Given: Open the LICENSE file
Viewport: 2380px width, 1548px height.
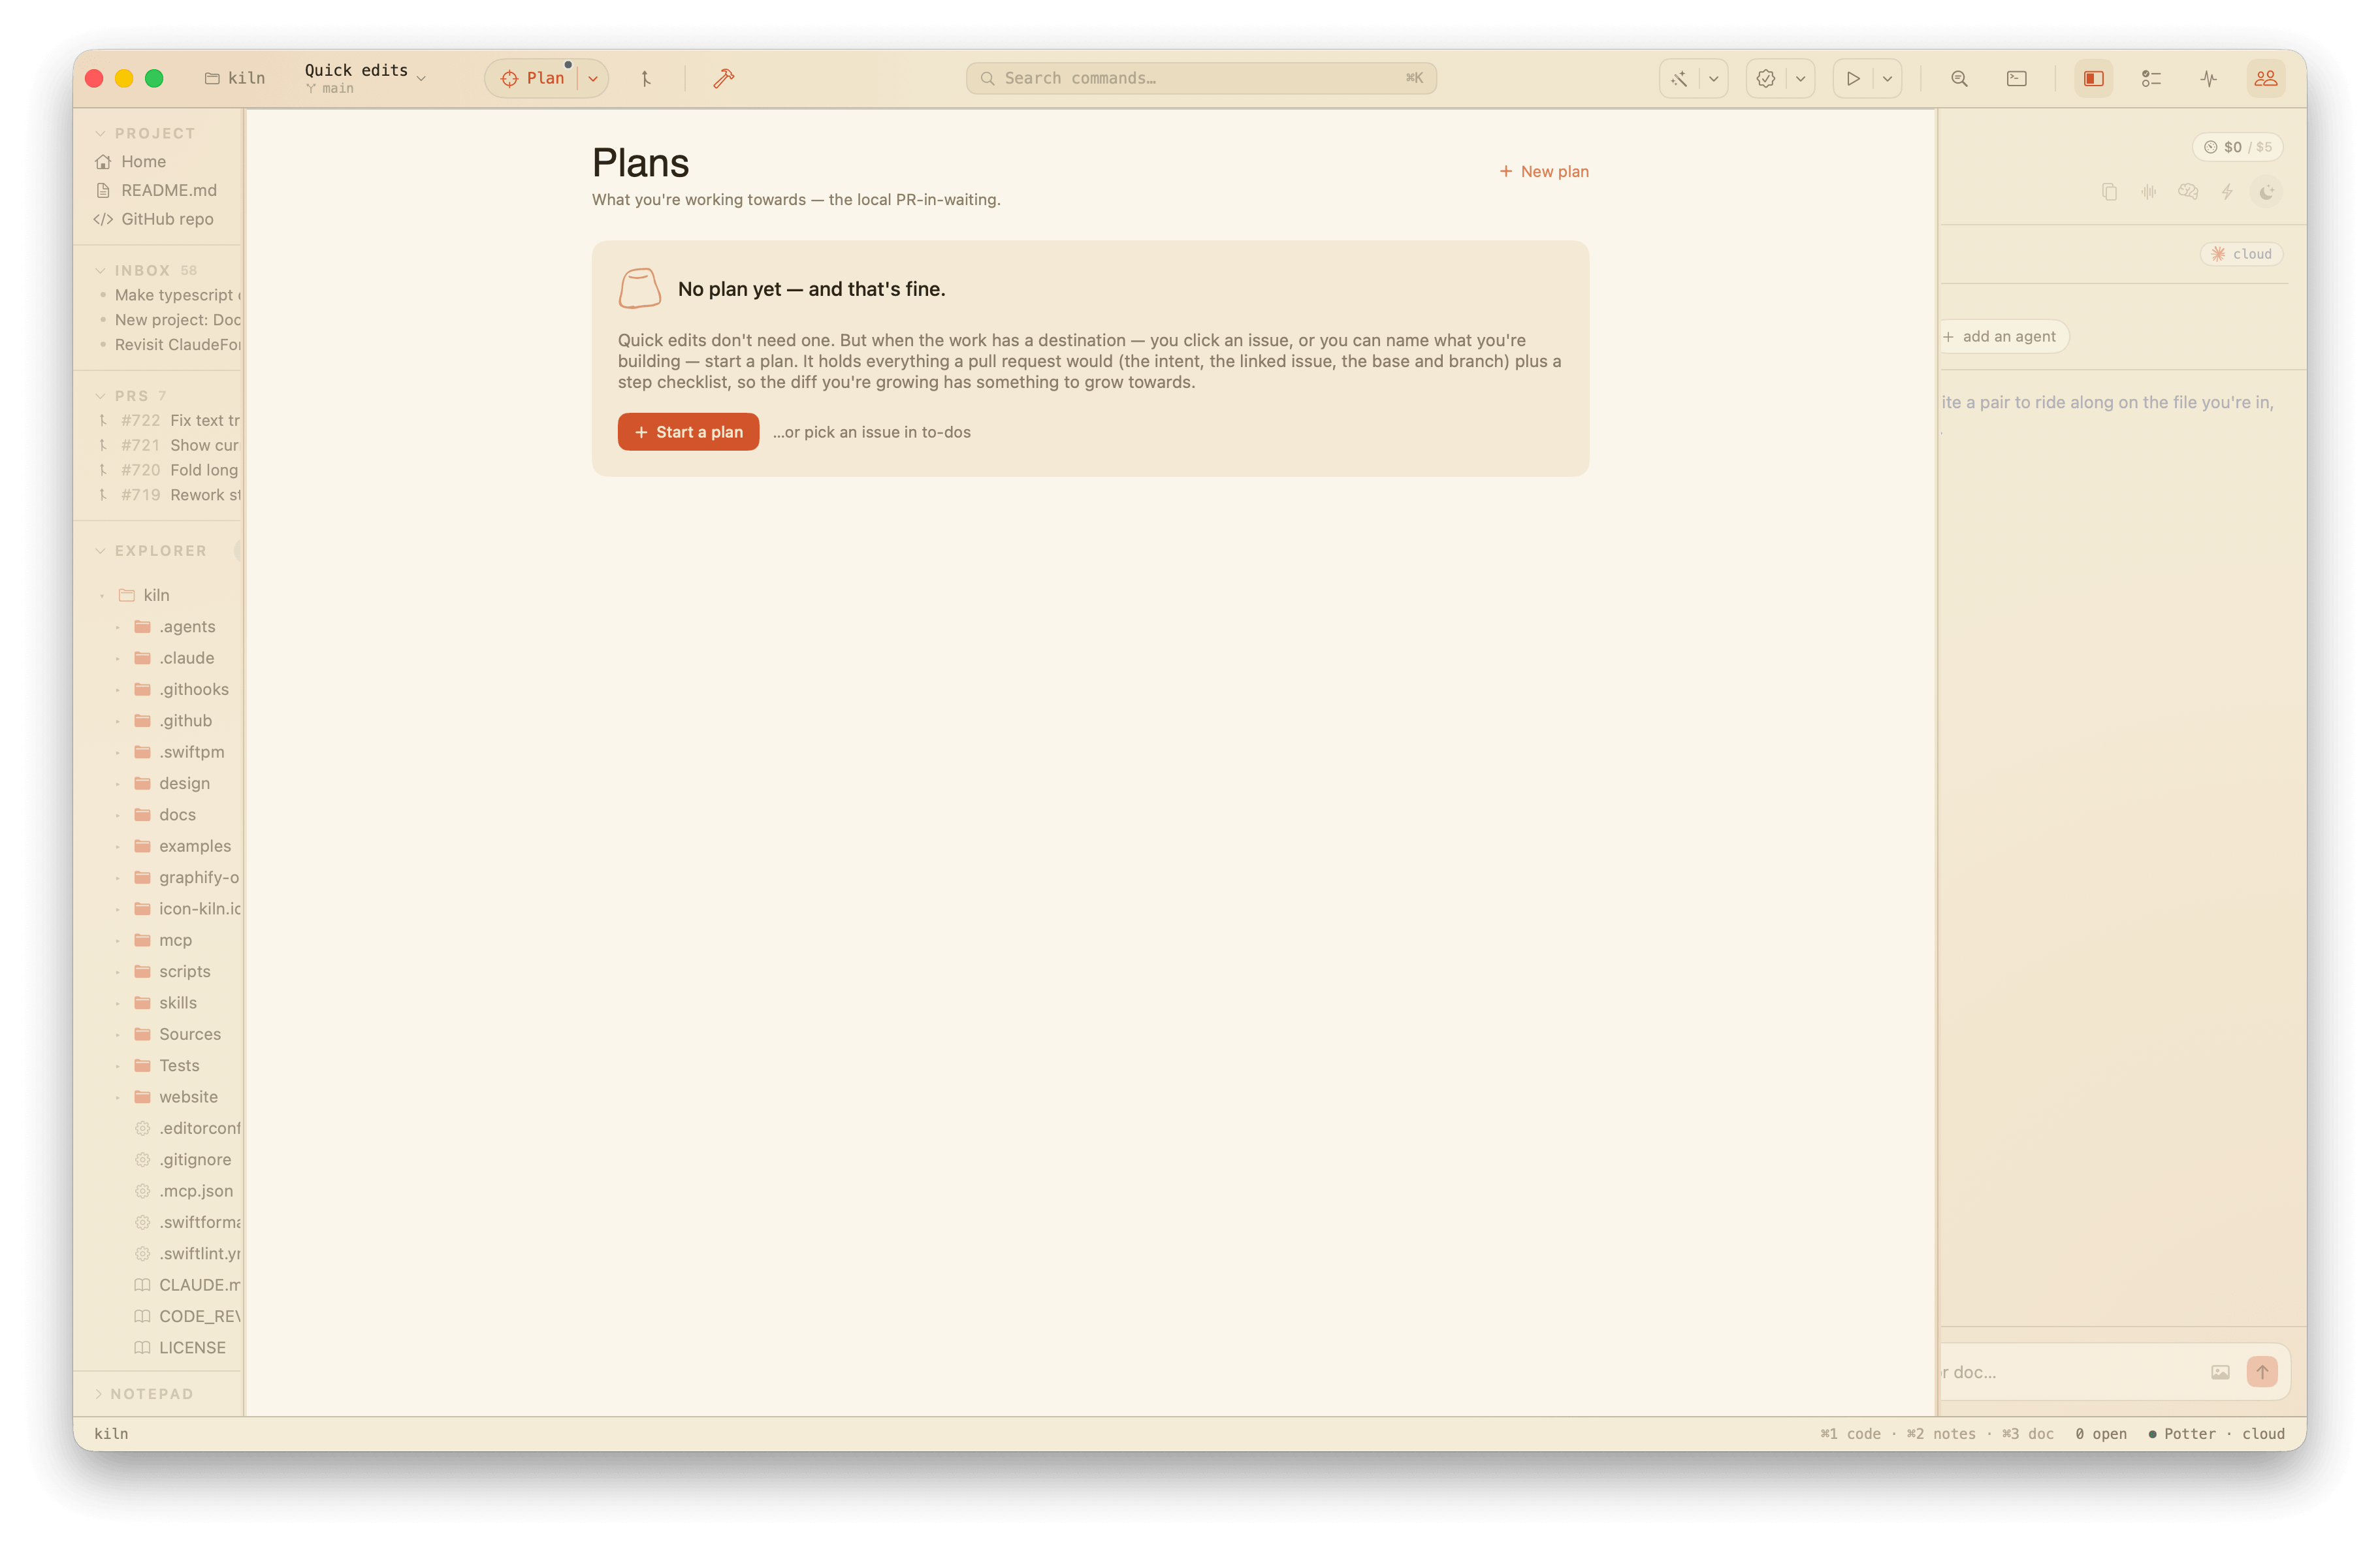Looking at the screenshot, I should tap(181, 1348).
